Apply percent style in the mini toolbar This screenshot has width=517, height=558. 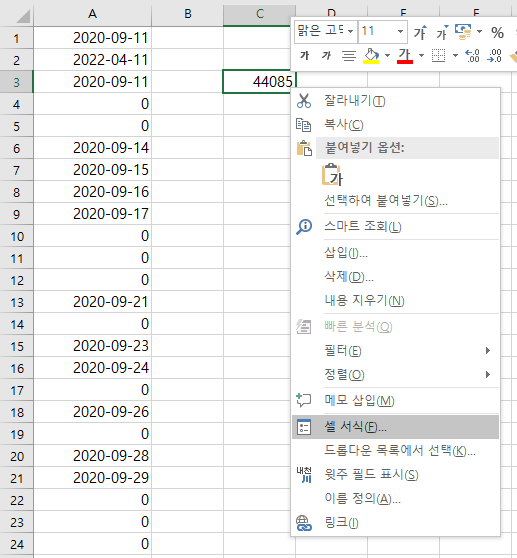pyautogui.click(x=497, y=33)
